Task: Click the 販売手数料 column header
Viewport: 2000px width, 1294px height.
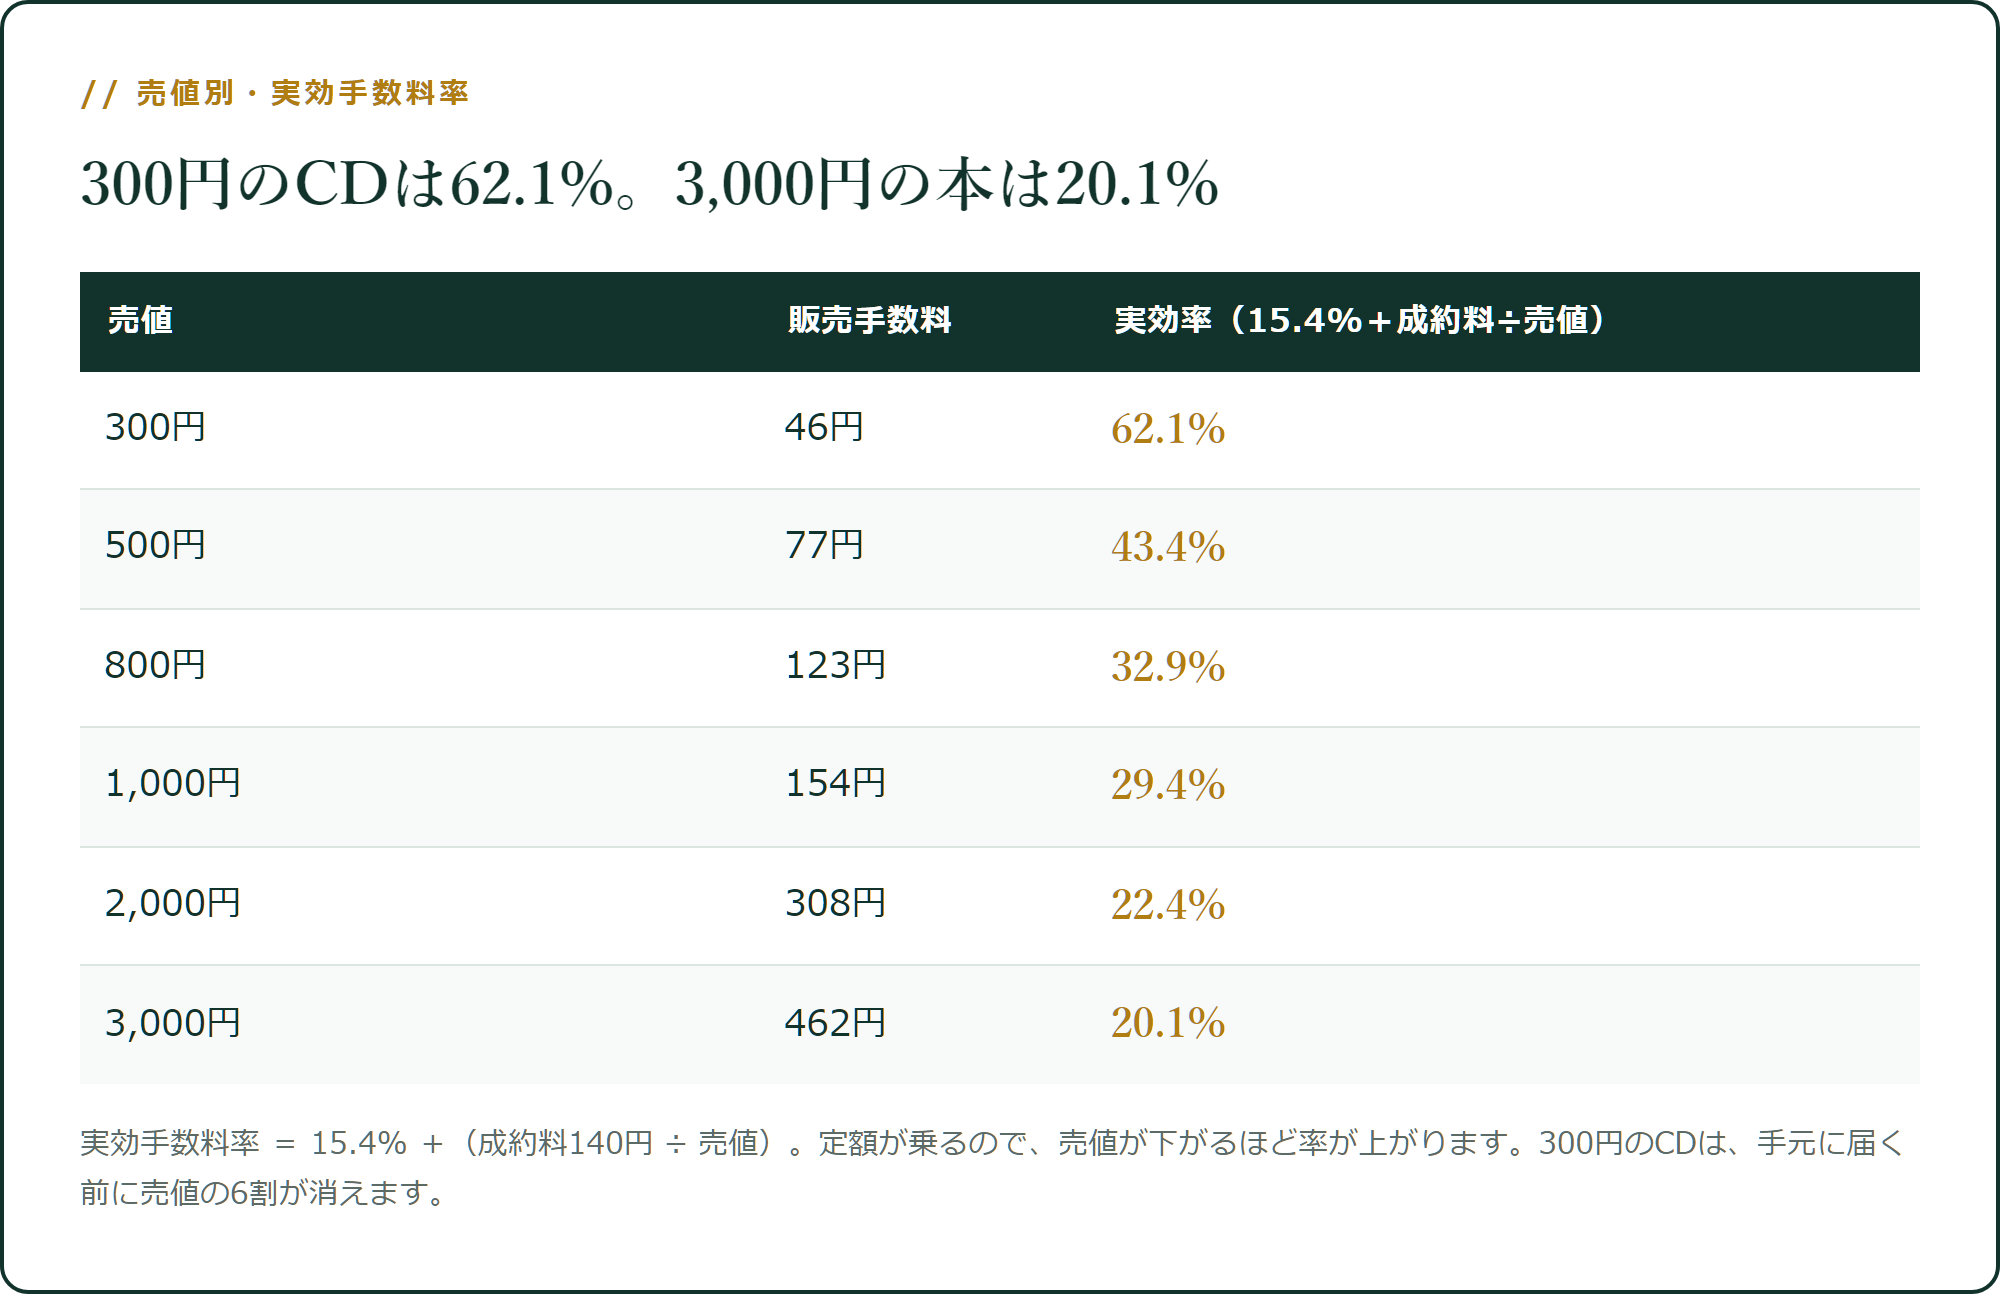Action: [x=869, y=320]
